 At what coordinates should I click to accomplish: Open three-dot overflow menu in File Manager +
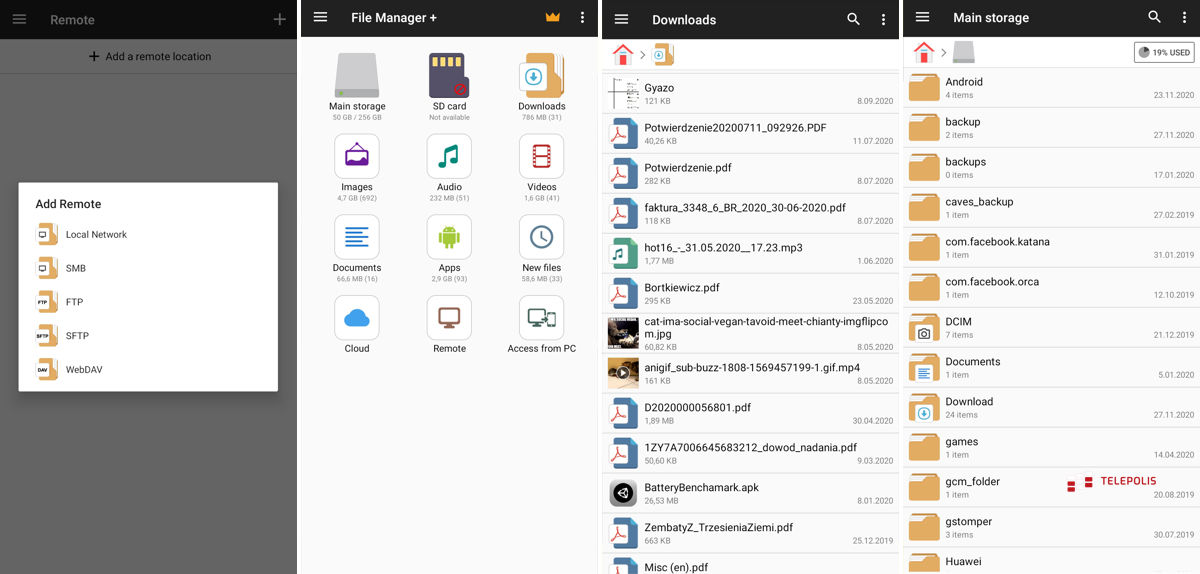coord(583,18)
